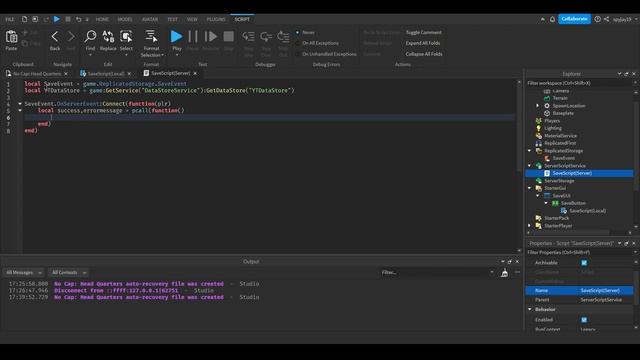
Task: Click the Resume playtest icon
Action: coord(211,36)
